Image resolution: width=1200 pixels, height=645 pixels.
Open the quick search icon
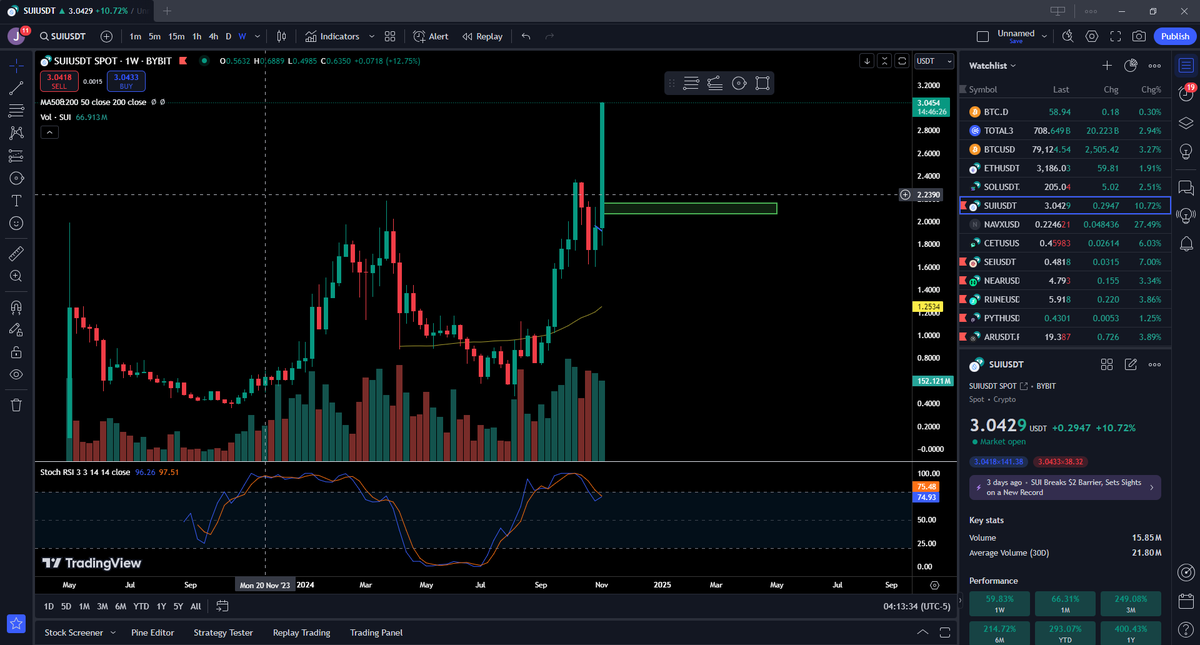tap(1068, 36)
